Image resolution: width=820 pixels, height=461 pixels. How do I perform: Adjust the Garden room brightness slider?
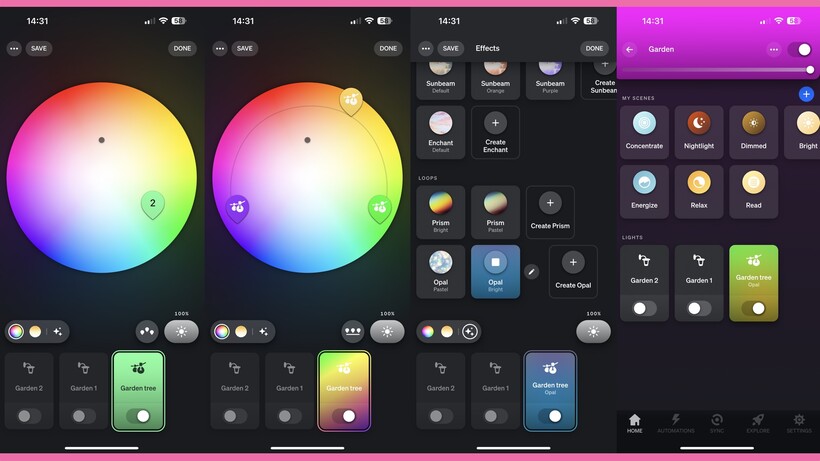(x=716, y=70)
